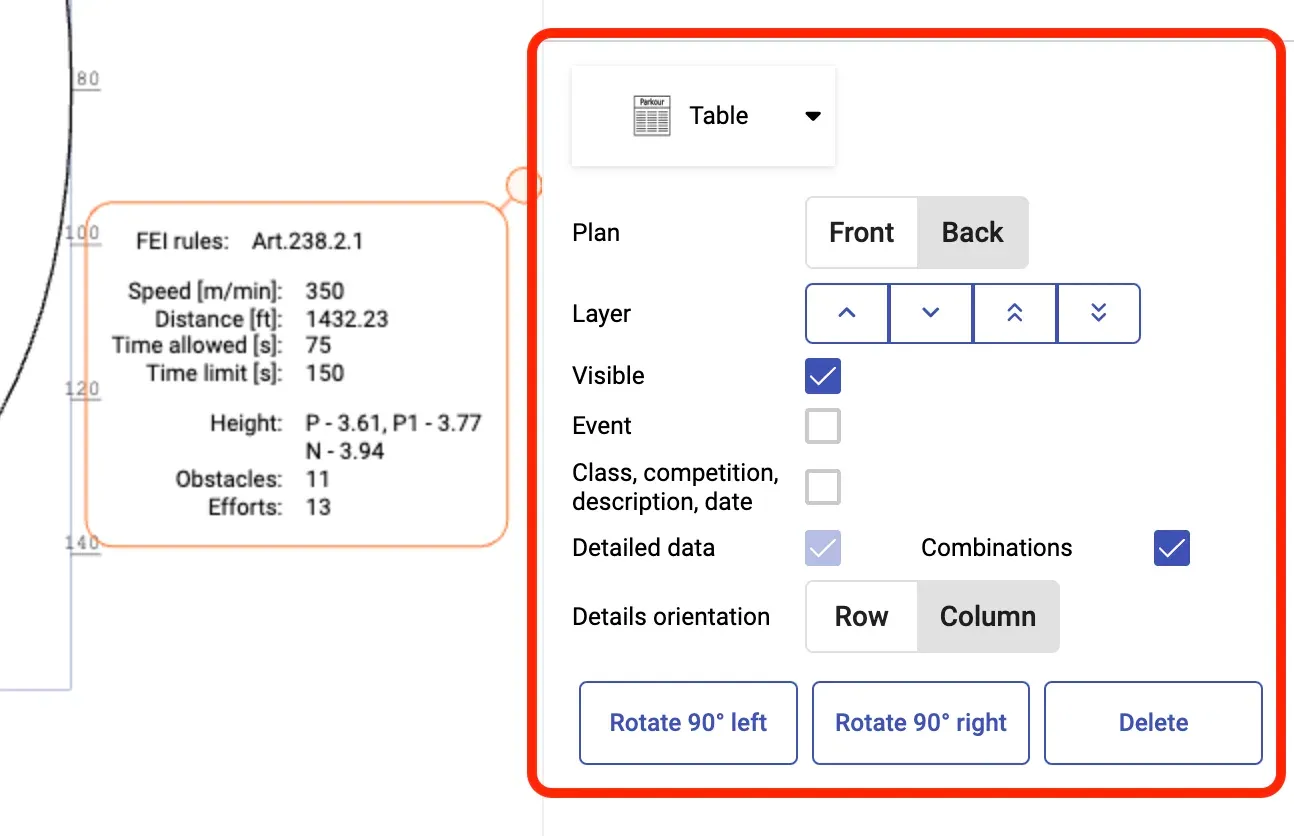Move layer down one step

pyautogui.click(x=931, y=314)
